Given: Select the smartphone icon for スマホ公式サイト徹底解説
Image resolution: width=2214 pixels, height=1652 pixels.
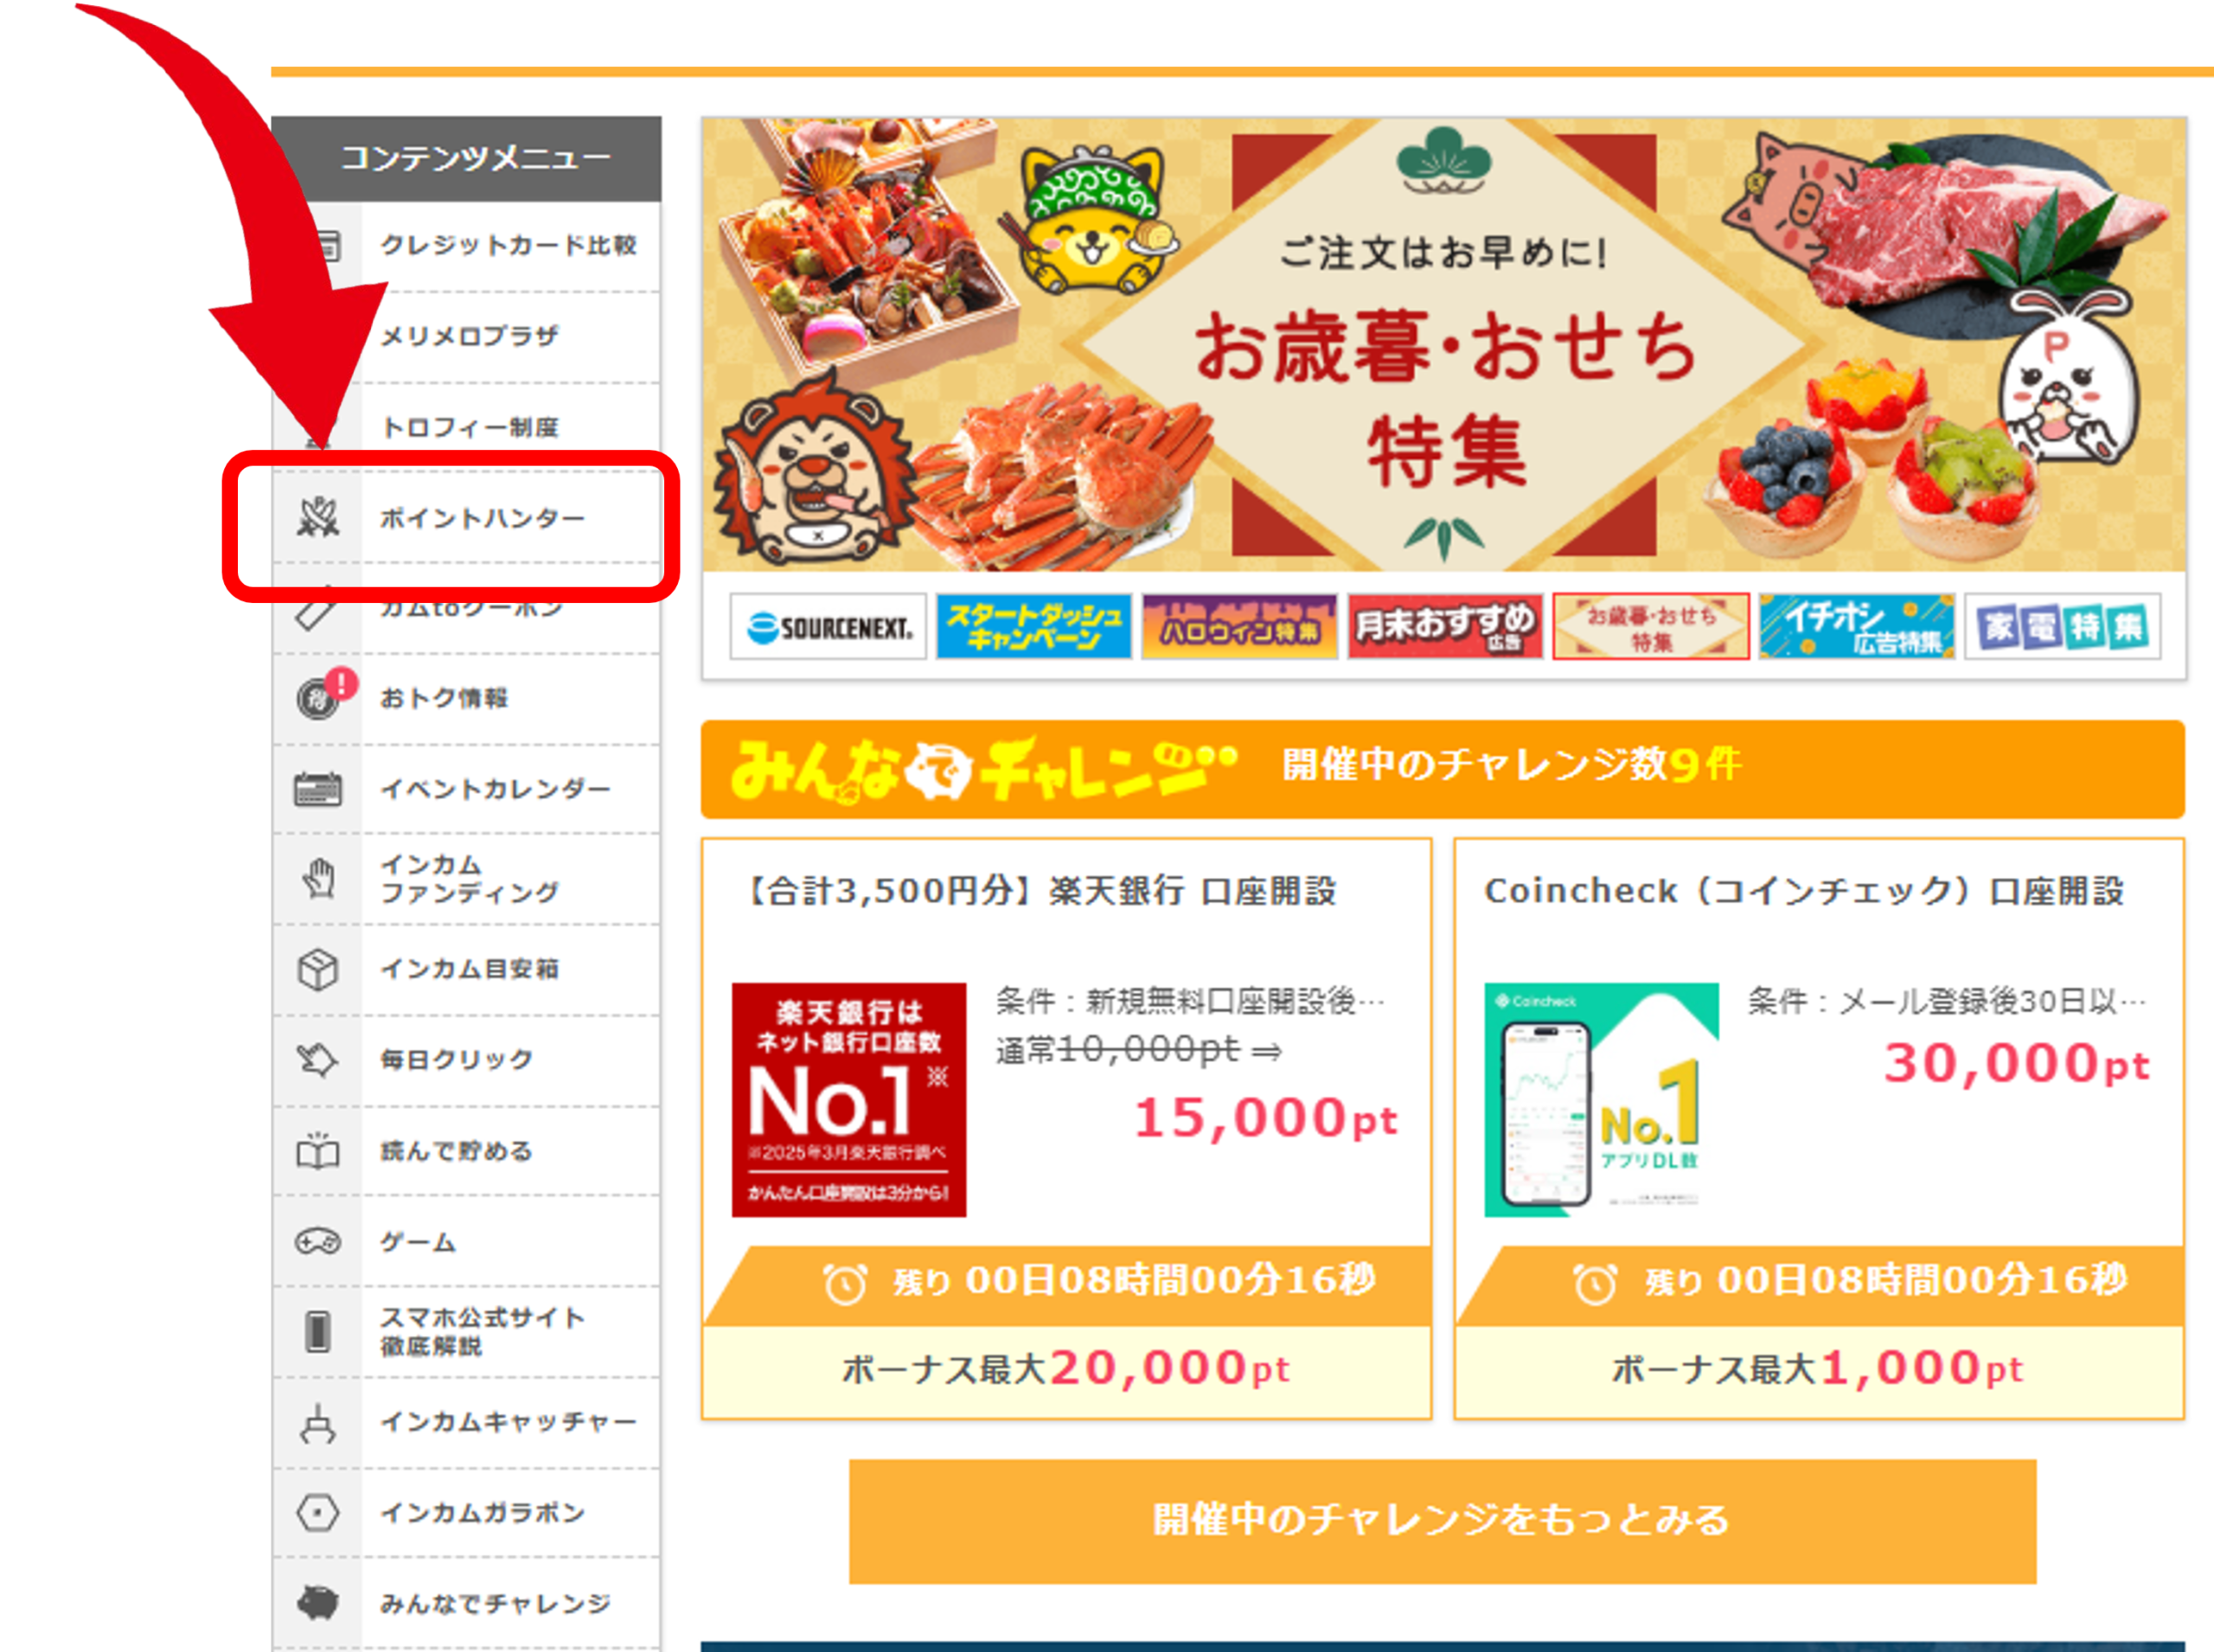Looking at the screenshot, I should click(x=318, y=1332).
